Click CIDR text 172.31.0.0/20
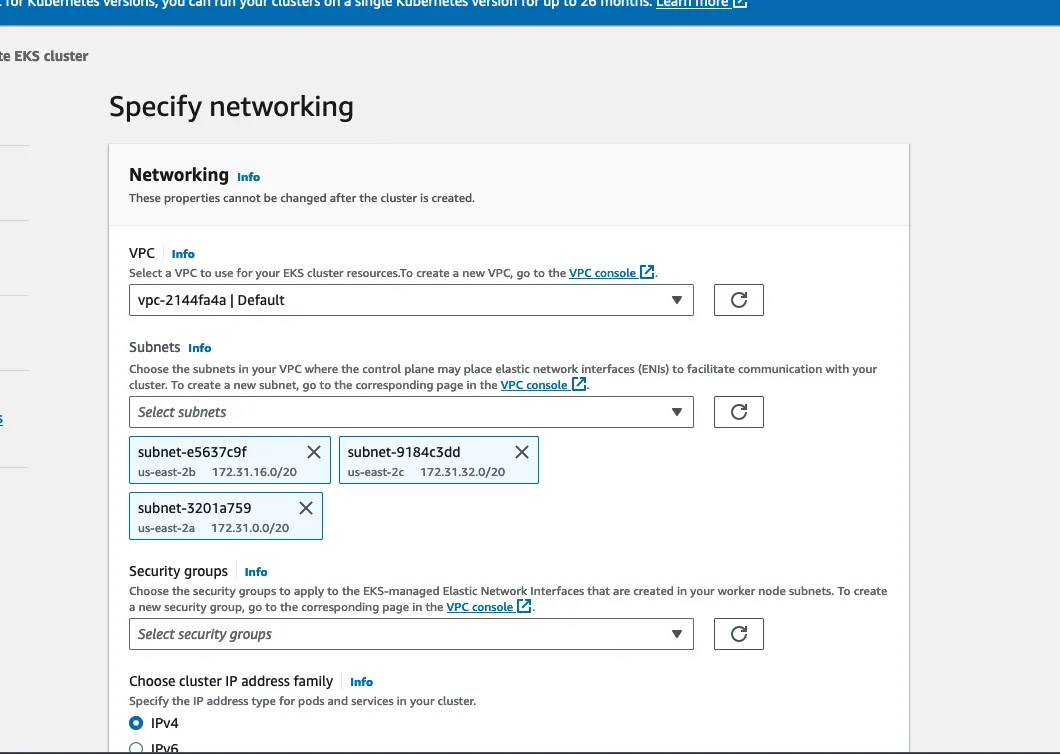The height and width of the screenshot is (754, 1060). pos(250,528)
